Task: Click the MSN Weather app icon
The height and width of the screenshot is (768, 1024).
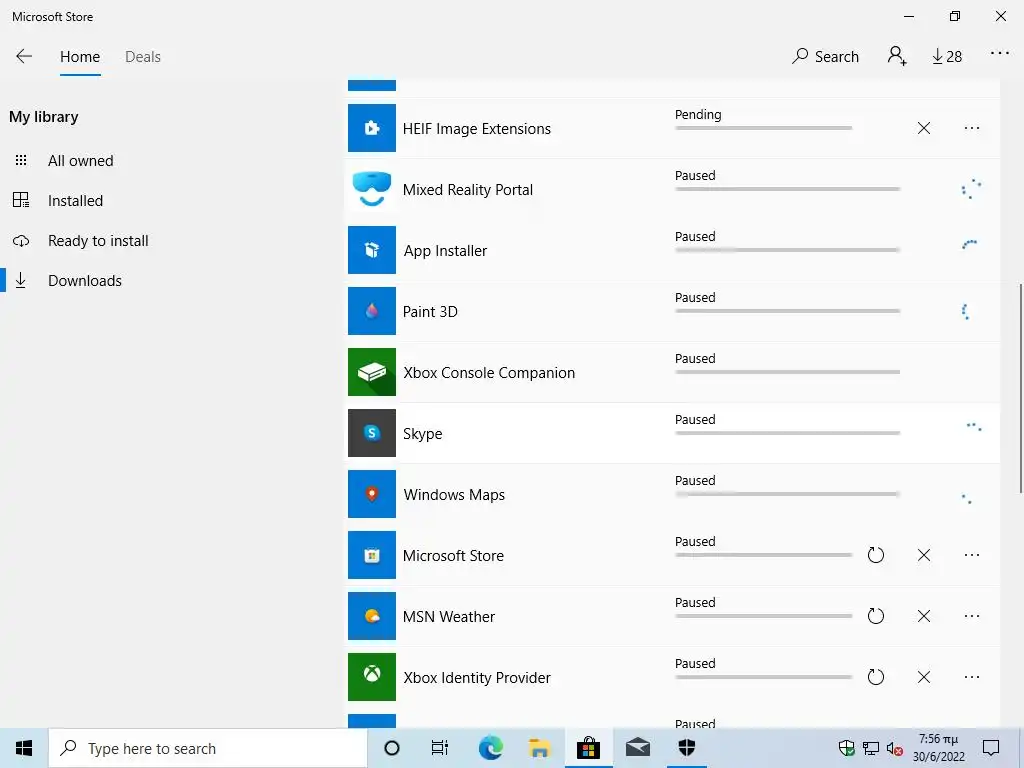Action: pos(372,616)
